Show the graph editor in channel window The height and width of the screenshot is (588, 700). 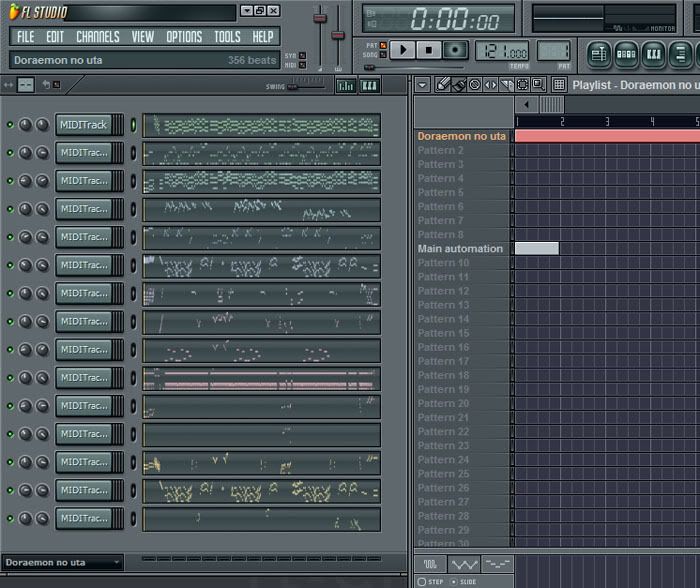[x=346, y=85]
